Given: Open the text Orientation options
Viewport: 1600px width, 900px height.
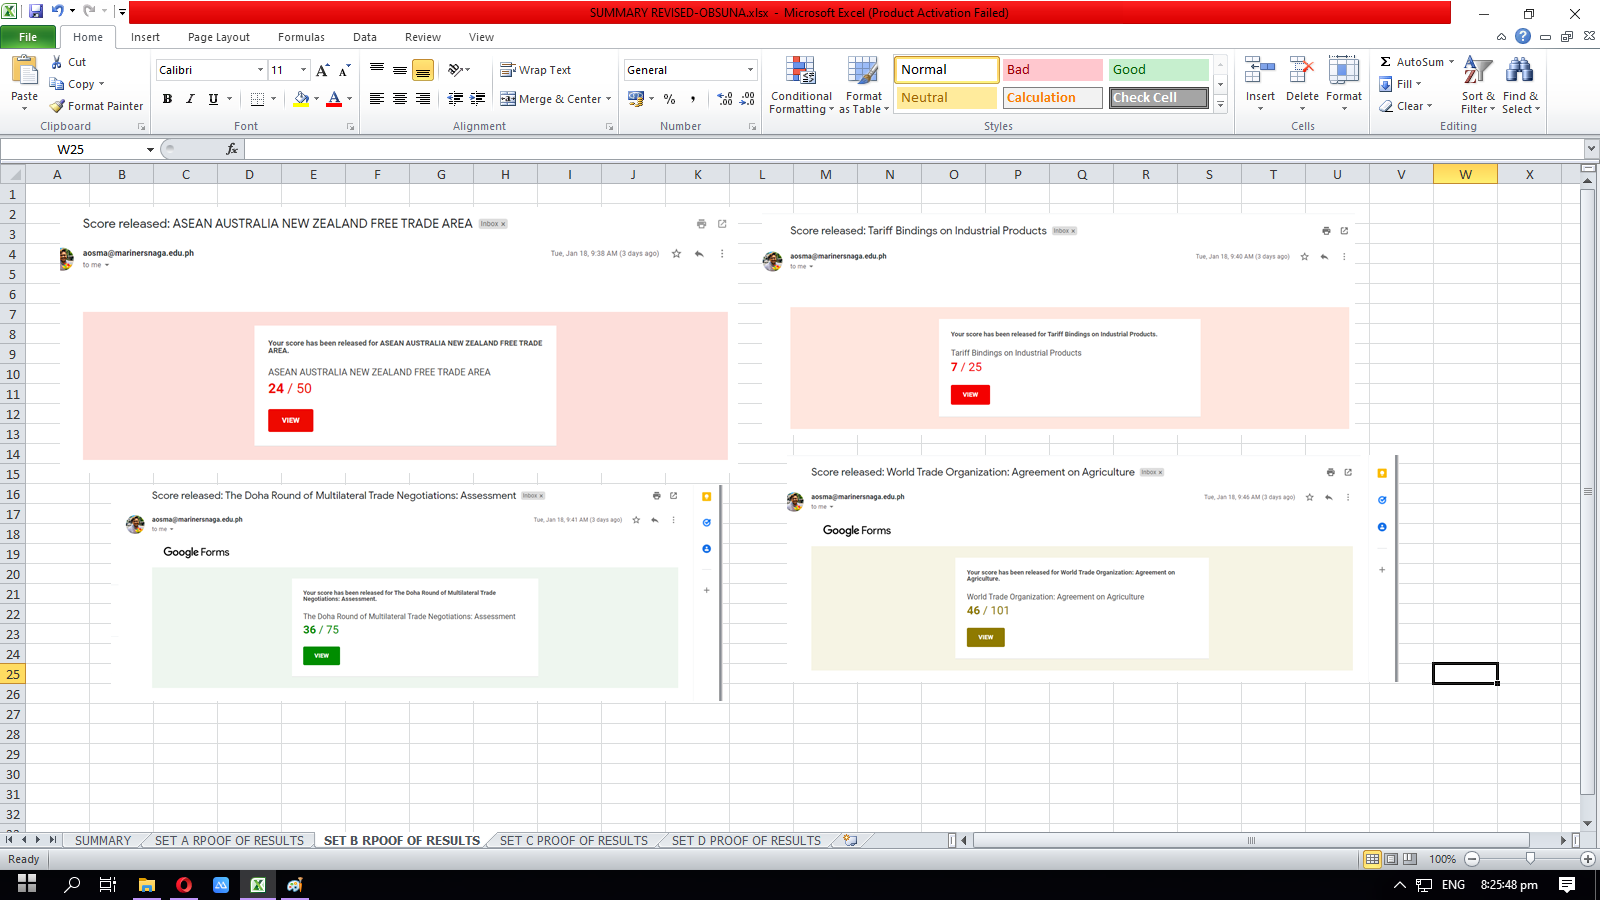Looking at the screenshot, I should click(459, 70).
